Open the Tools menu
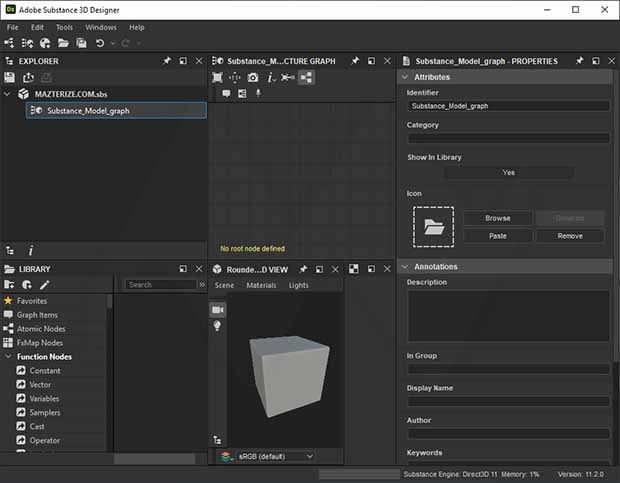The width and height of the screenshot is (620, 483). click(64, 27)
